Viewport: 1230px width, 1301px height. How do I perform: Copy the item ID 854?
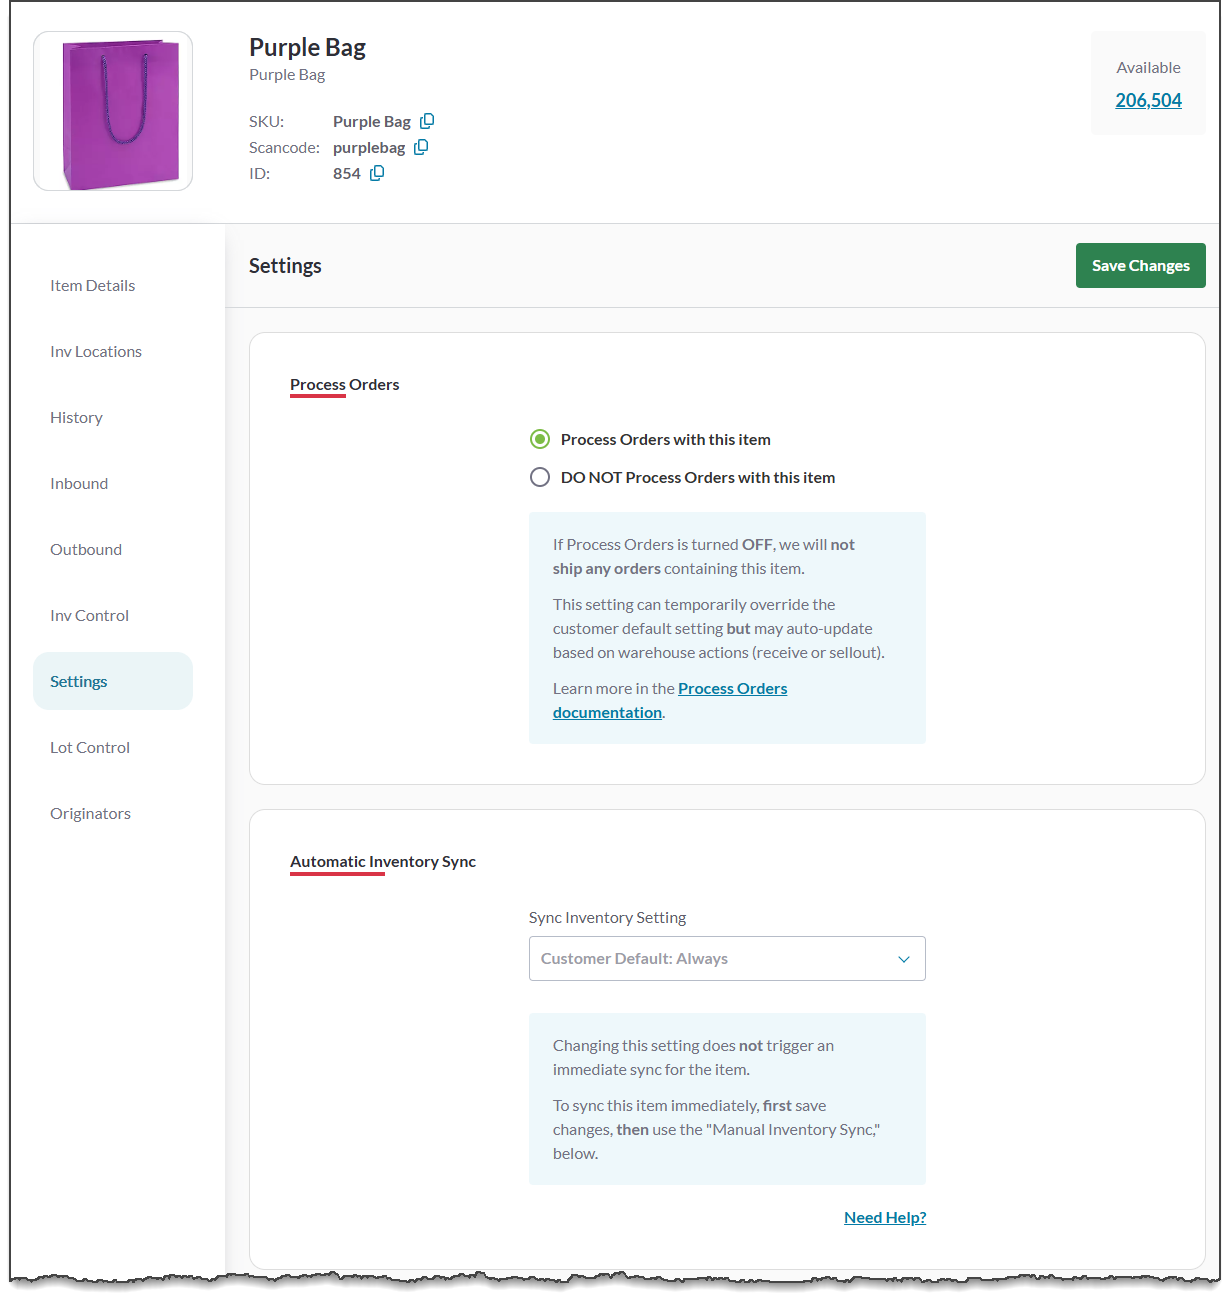377,173
